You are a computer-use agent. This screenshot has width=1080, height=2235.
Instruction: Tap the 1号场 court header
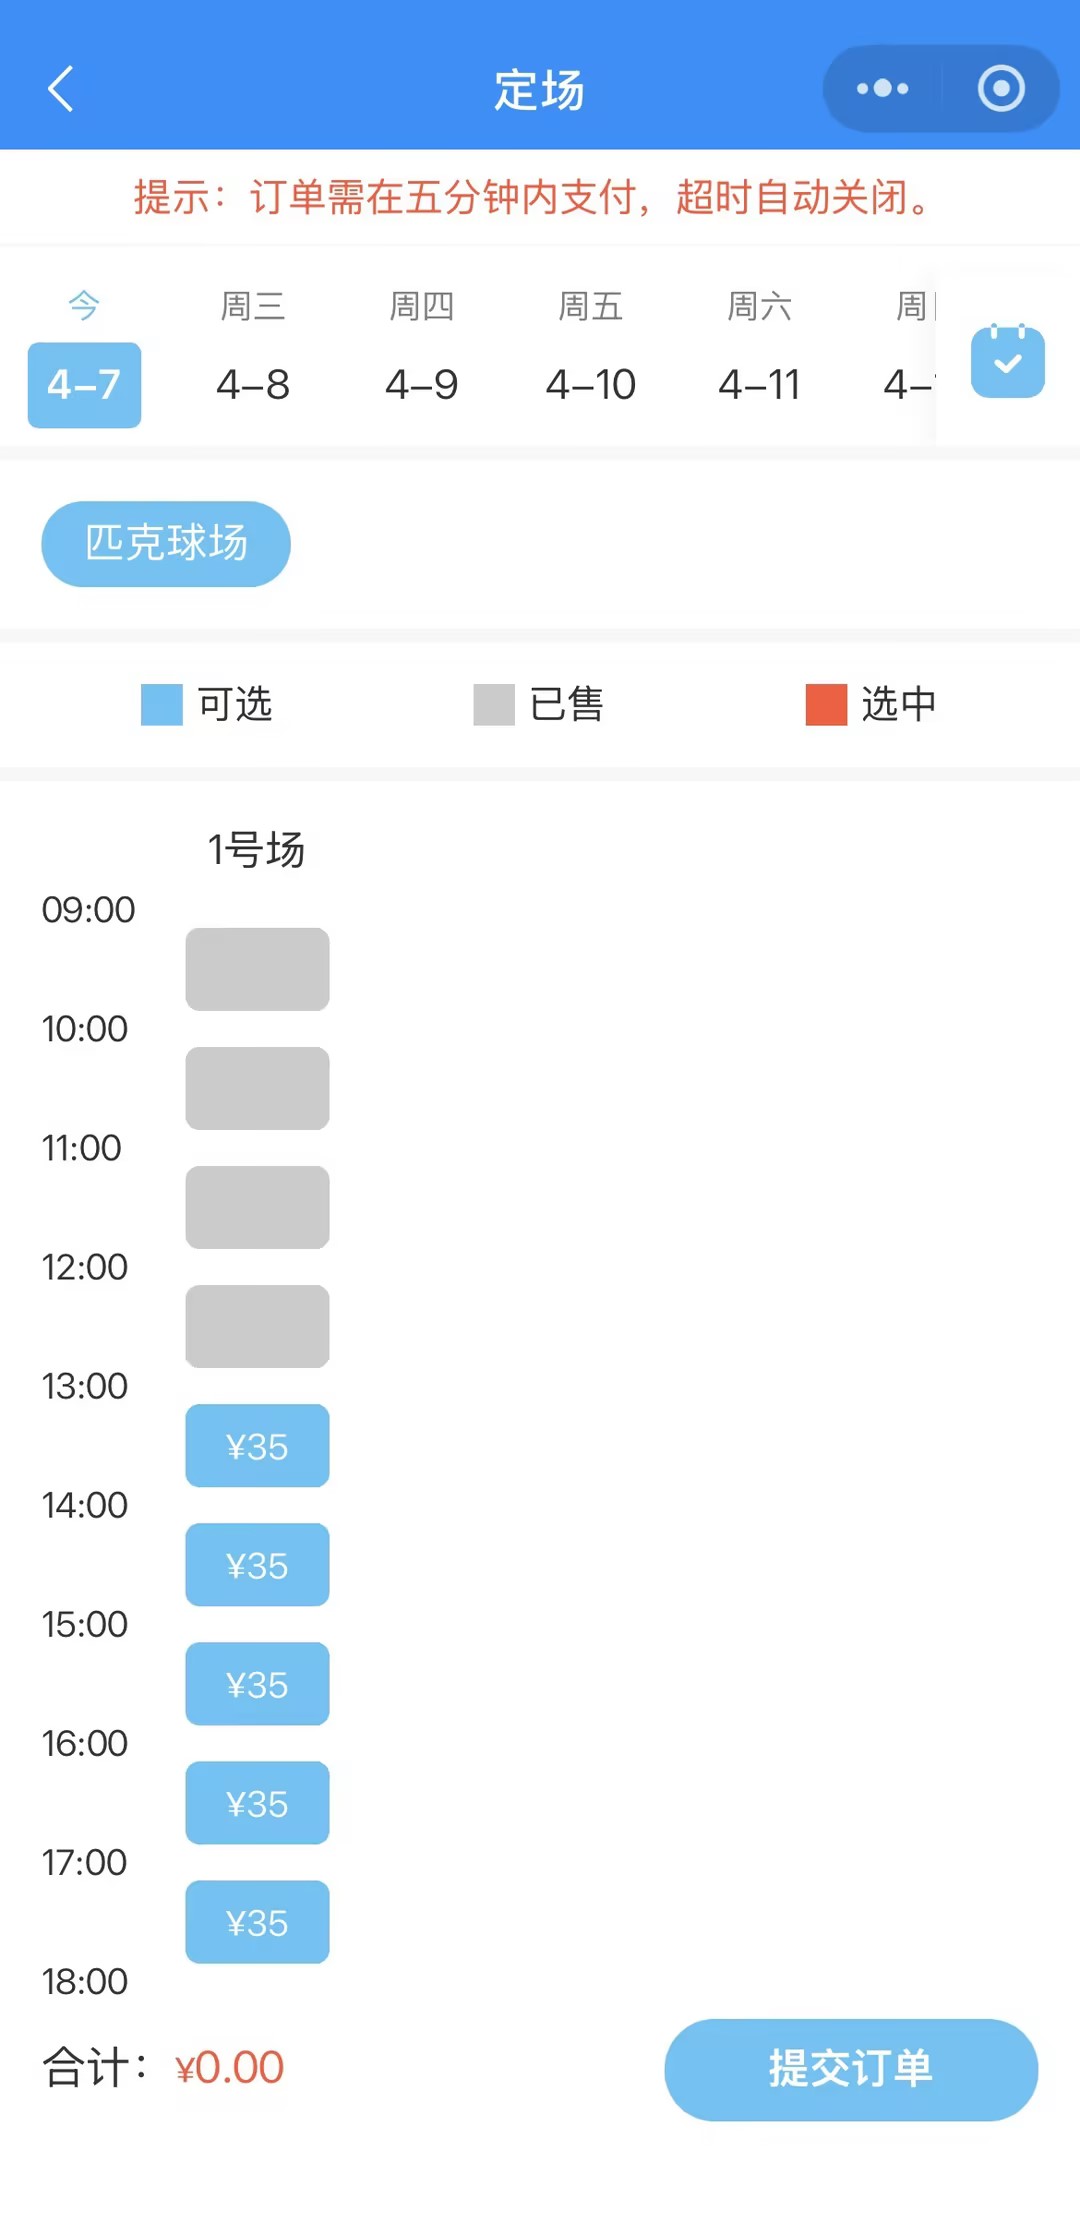pyautogui.click(x=256, y=850)
